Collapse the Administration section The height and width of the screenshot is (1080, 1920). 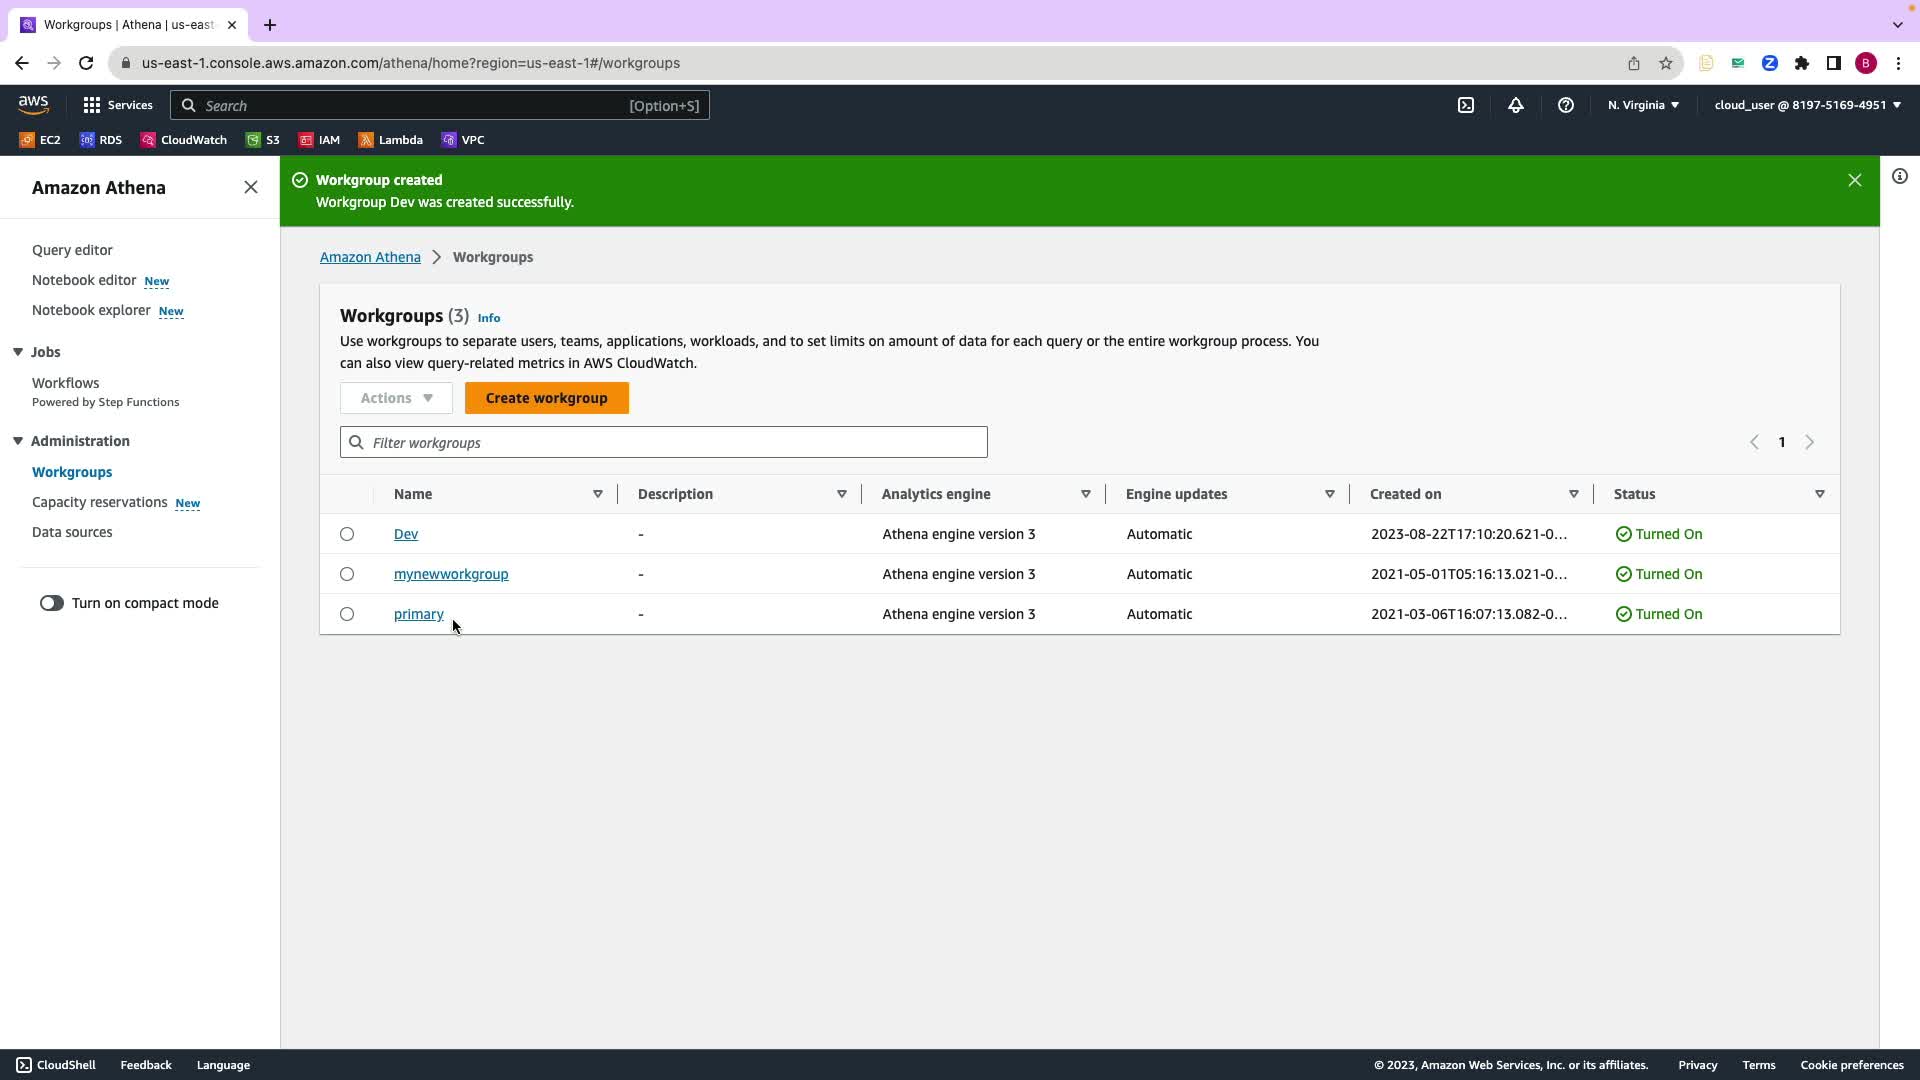(x=18, y=441)
